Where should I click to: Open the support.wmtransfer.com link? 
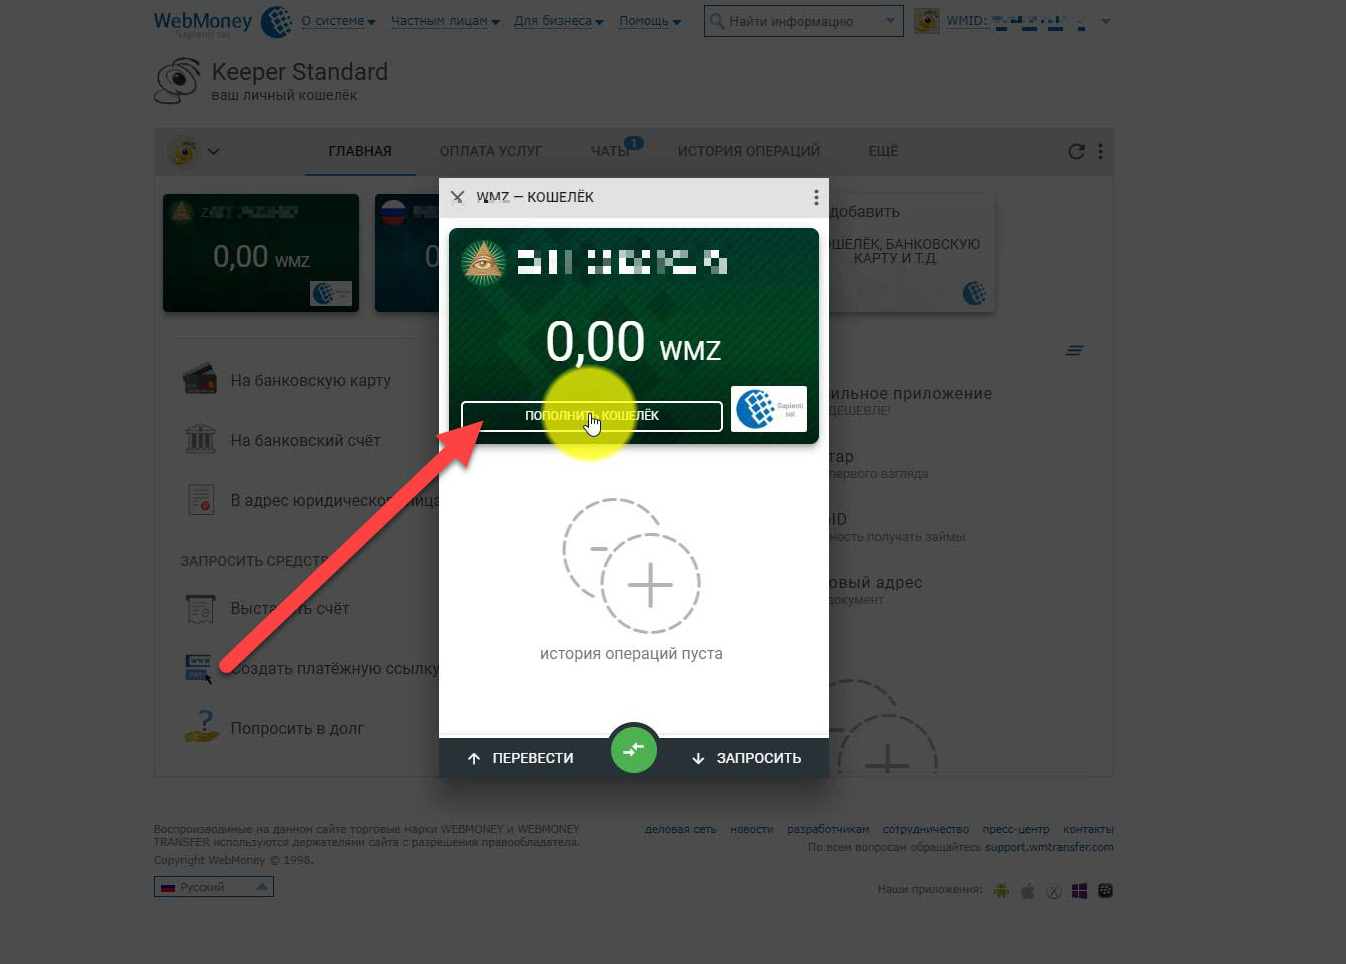[x=1049, y=847]
